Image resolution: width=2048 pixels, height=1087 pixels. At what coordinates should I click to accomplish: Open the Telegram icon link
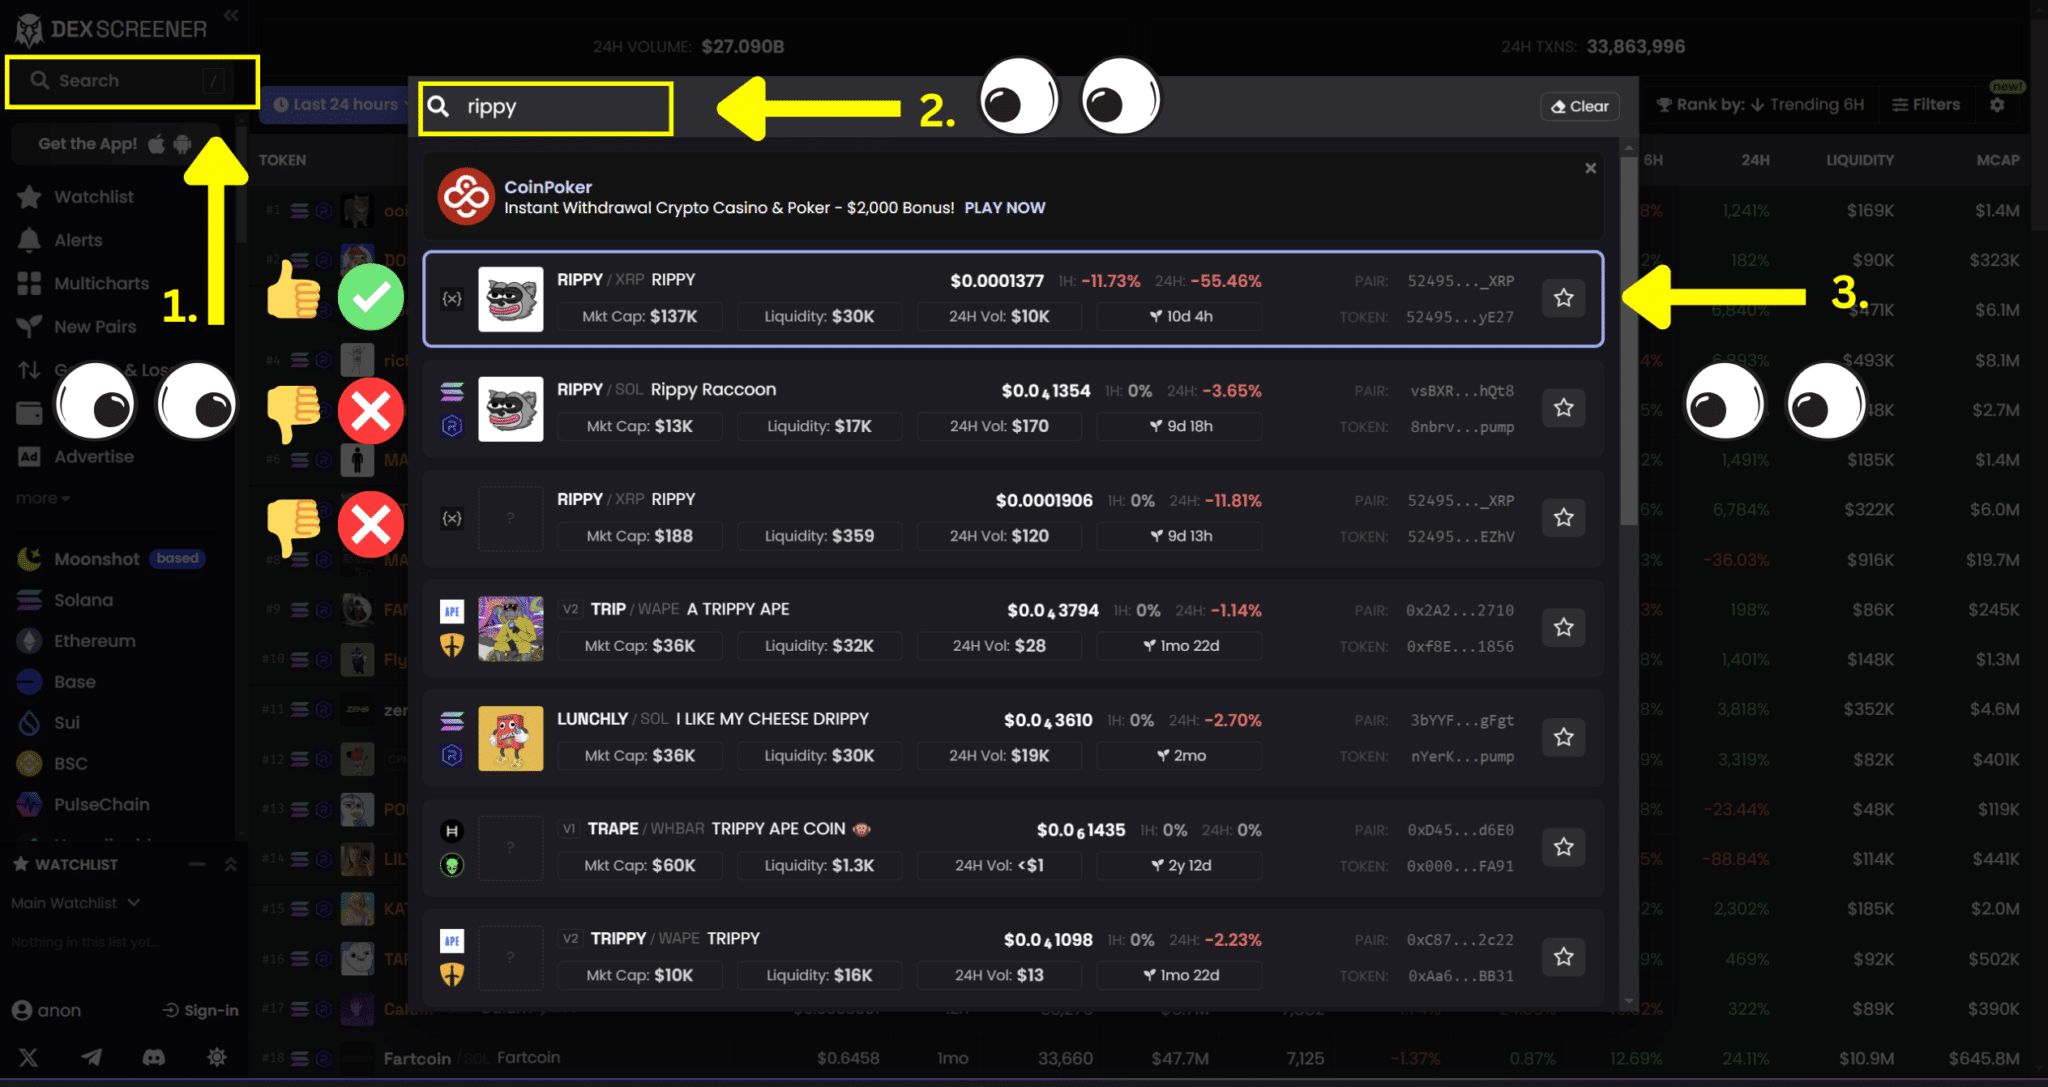coord(91,1057)
